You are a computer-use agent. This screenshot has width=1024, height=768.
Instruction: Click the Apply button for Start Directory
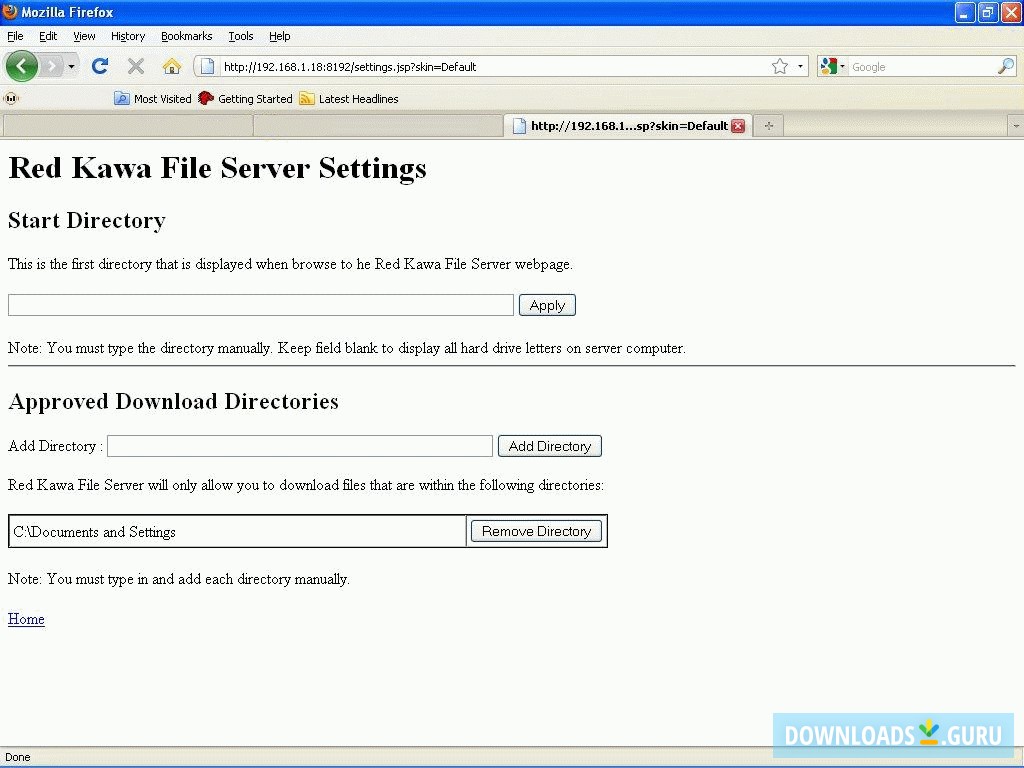pyautogui.click(x=547, y=304)
